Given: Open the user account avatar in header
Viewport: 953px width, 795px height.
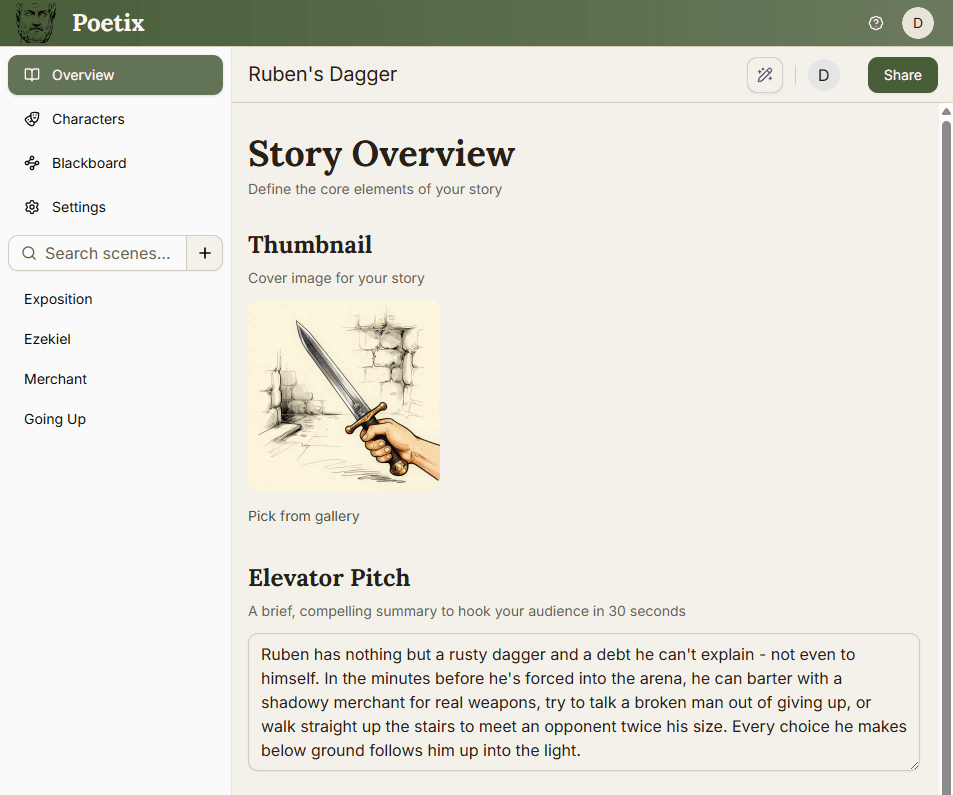Looking at the screenshot, I should (x=918, y=23).
